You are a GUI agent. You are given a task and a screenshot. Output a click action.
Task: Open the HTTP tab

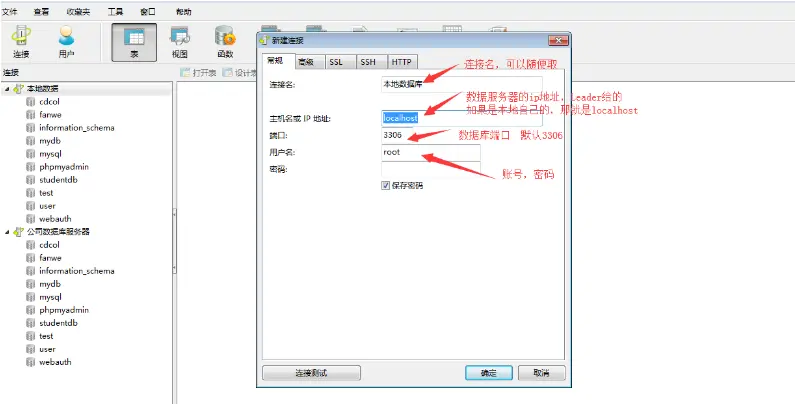[x=401, y=62]
